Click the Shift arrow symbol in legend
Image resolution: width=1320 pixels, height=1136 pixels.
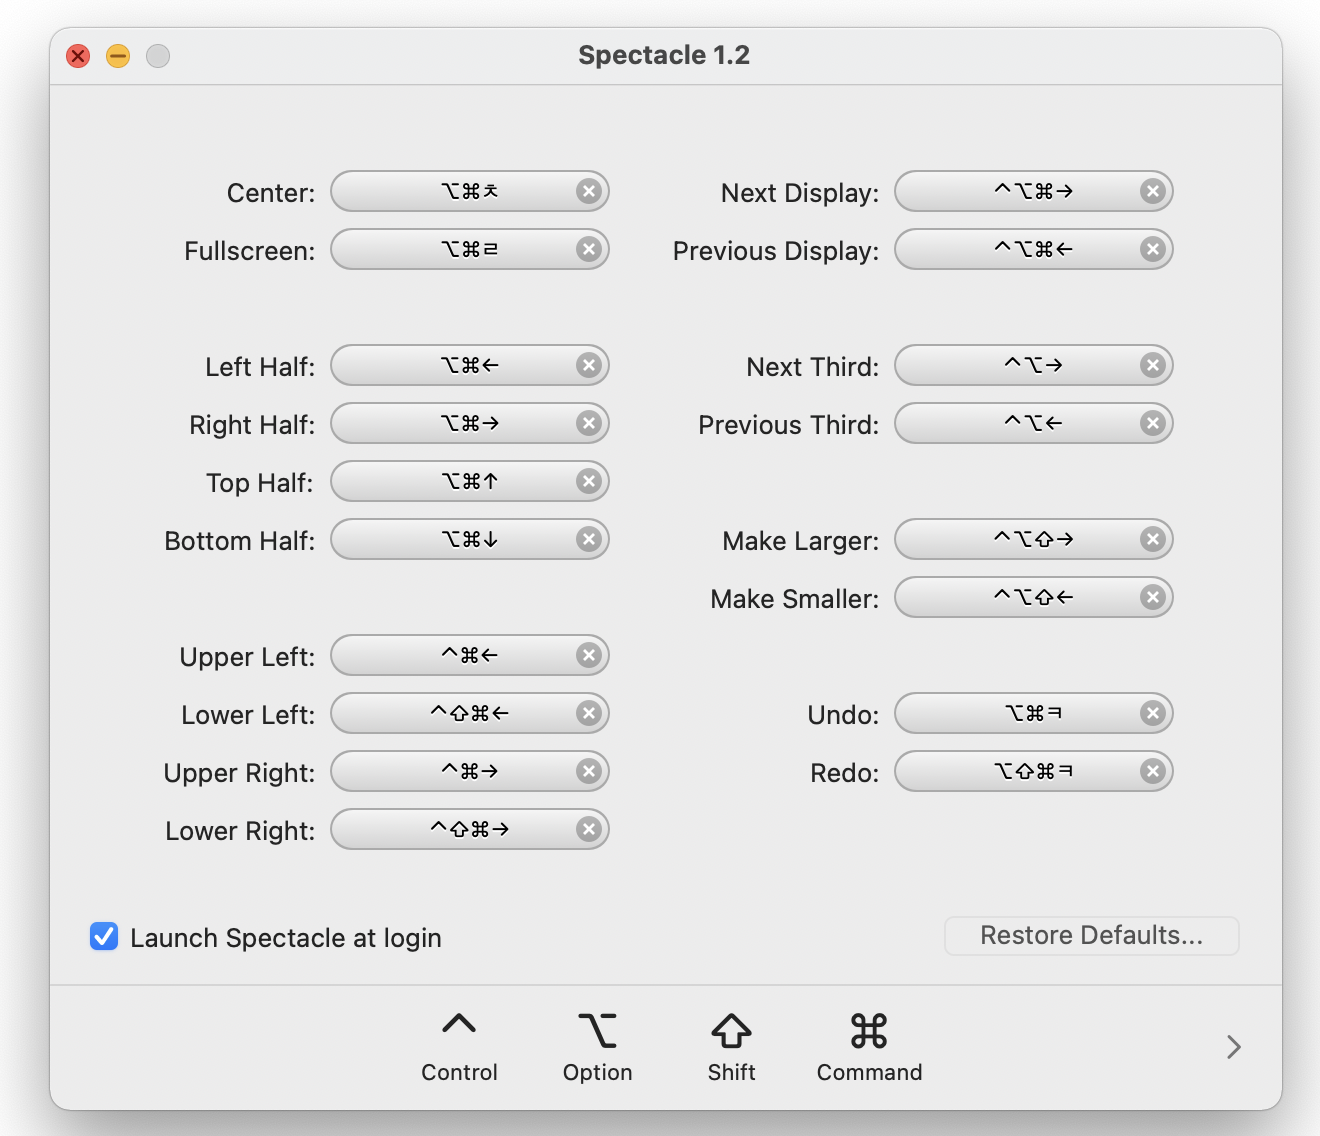(x=731, y=1031)
